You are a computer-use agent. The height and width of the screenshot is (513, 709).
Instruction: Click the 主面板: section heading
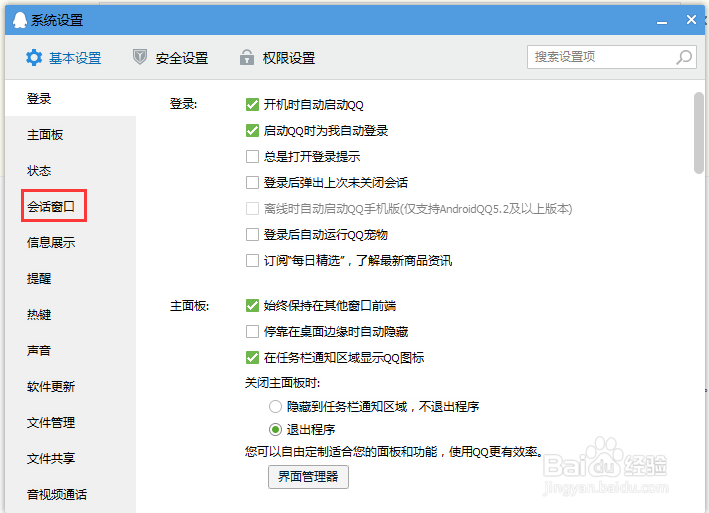pyautogui.click(x=189, y=306)
